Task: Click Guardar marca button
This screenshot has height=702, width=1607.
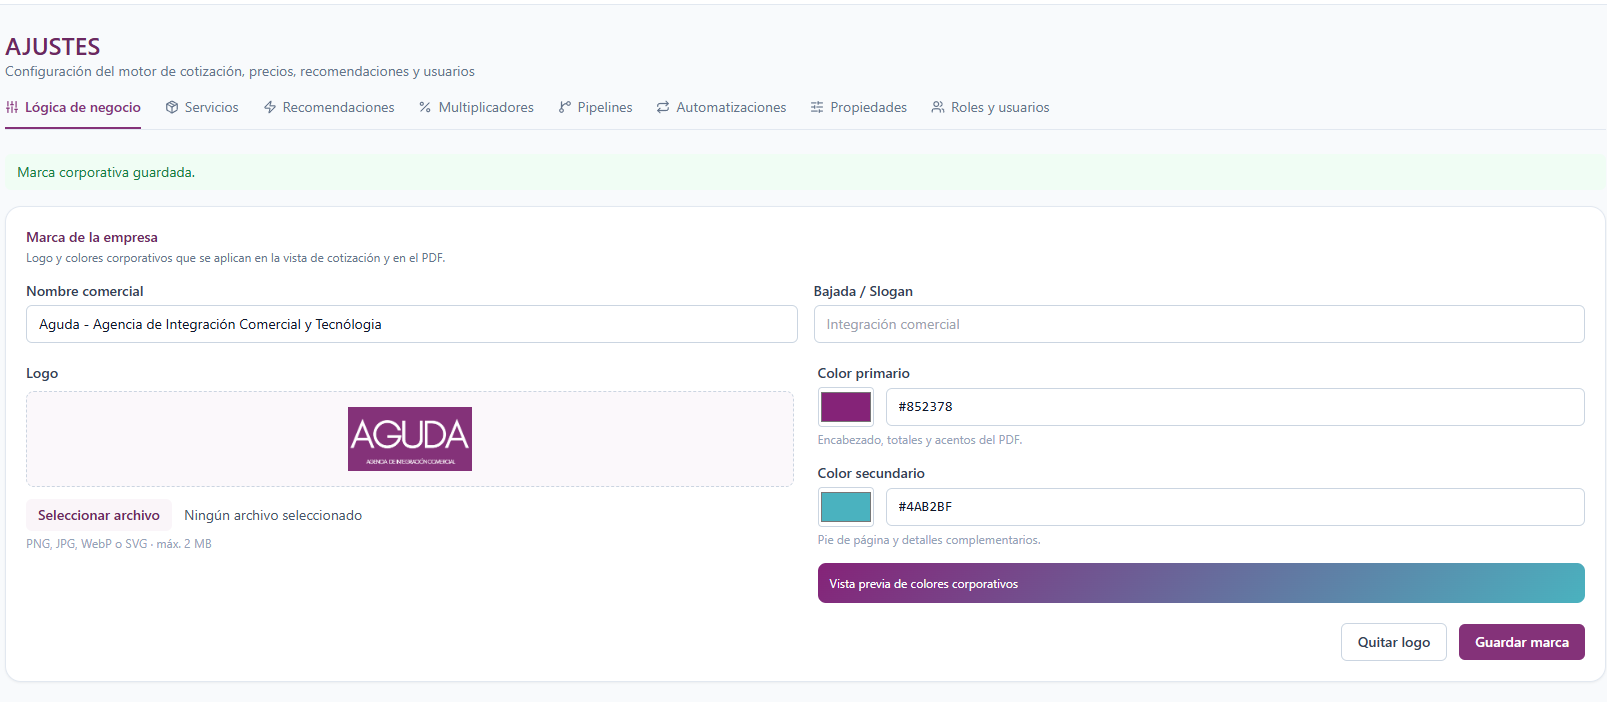Action: [1522, 642]
